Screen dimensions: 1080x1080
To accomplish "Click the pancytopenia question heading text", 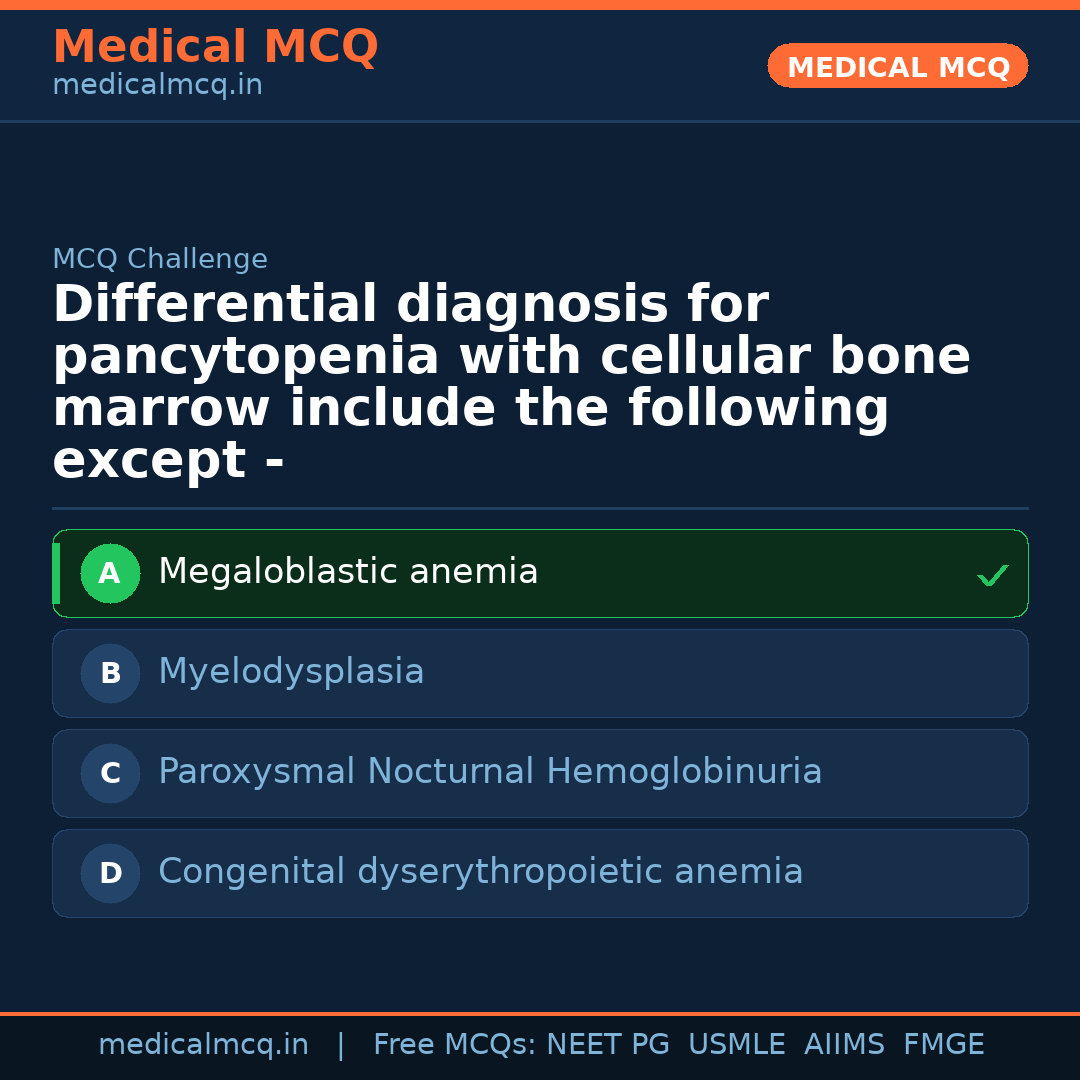I will 511,382.
